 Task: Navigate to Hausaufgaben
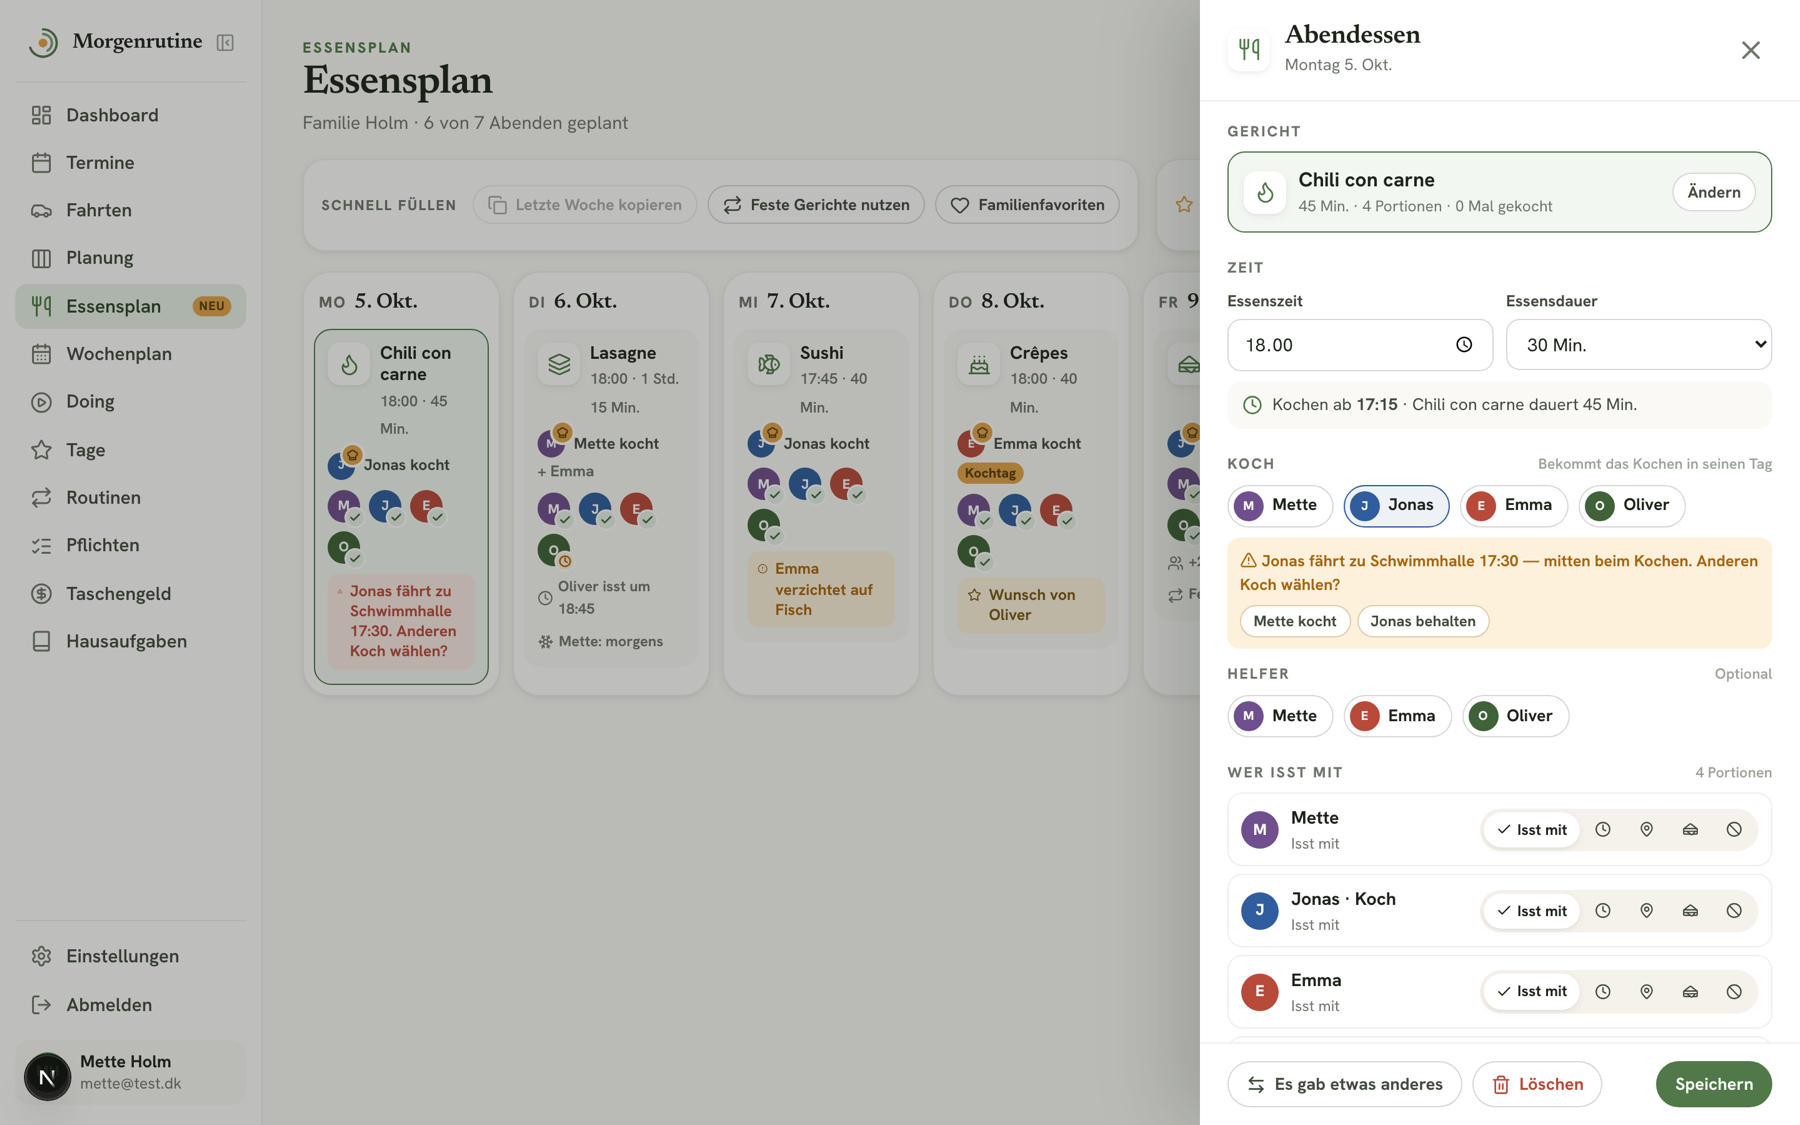(x=130, y=641)
